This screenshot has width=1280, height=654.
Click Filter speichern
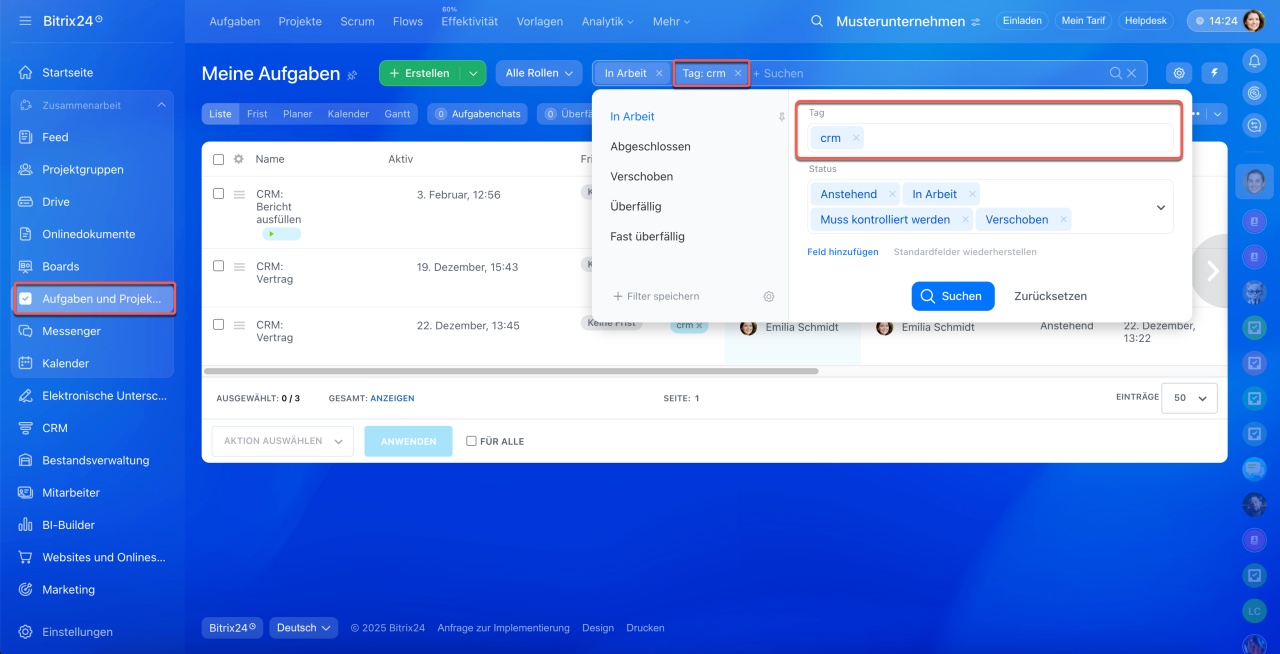point(656,296)
